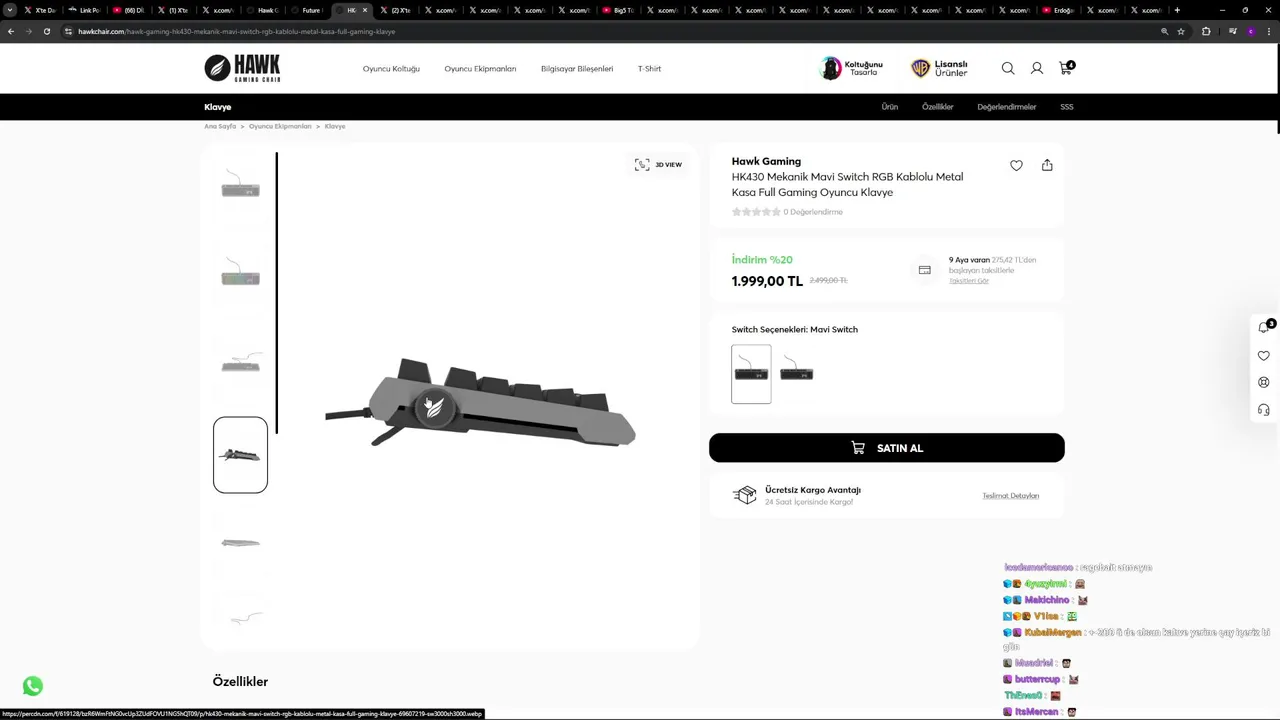Image resolution: width=1280 pixels, height=720 pixels.
Task: Switch to the Değerlendirmeler tab
Action: (1006, 107)
